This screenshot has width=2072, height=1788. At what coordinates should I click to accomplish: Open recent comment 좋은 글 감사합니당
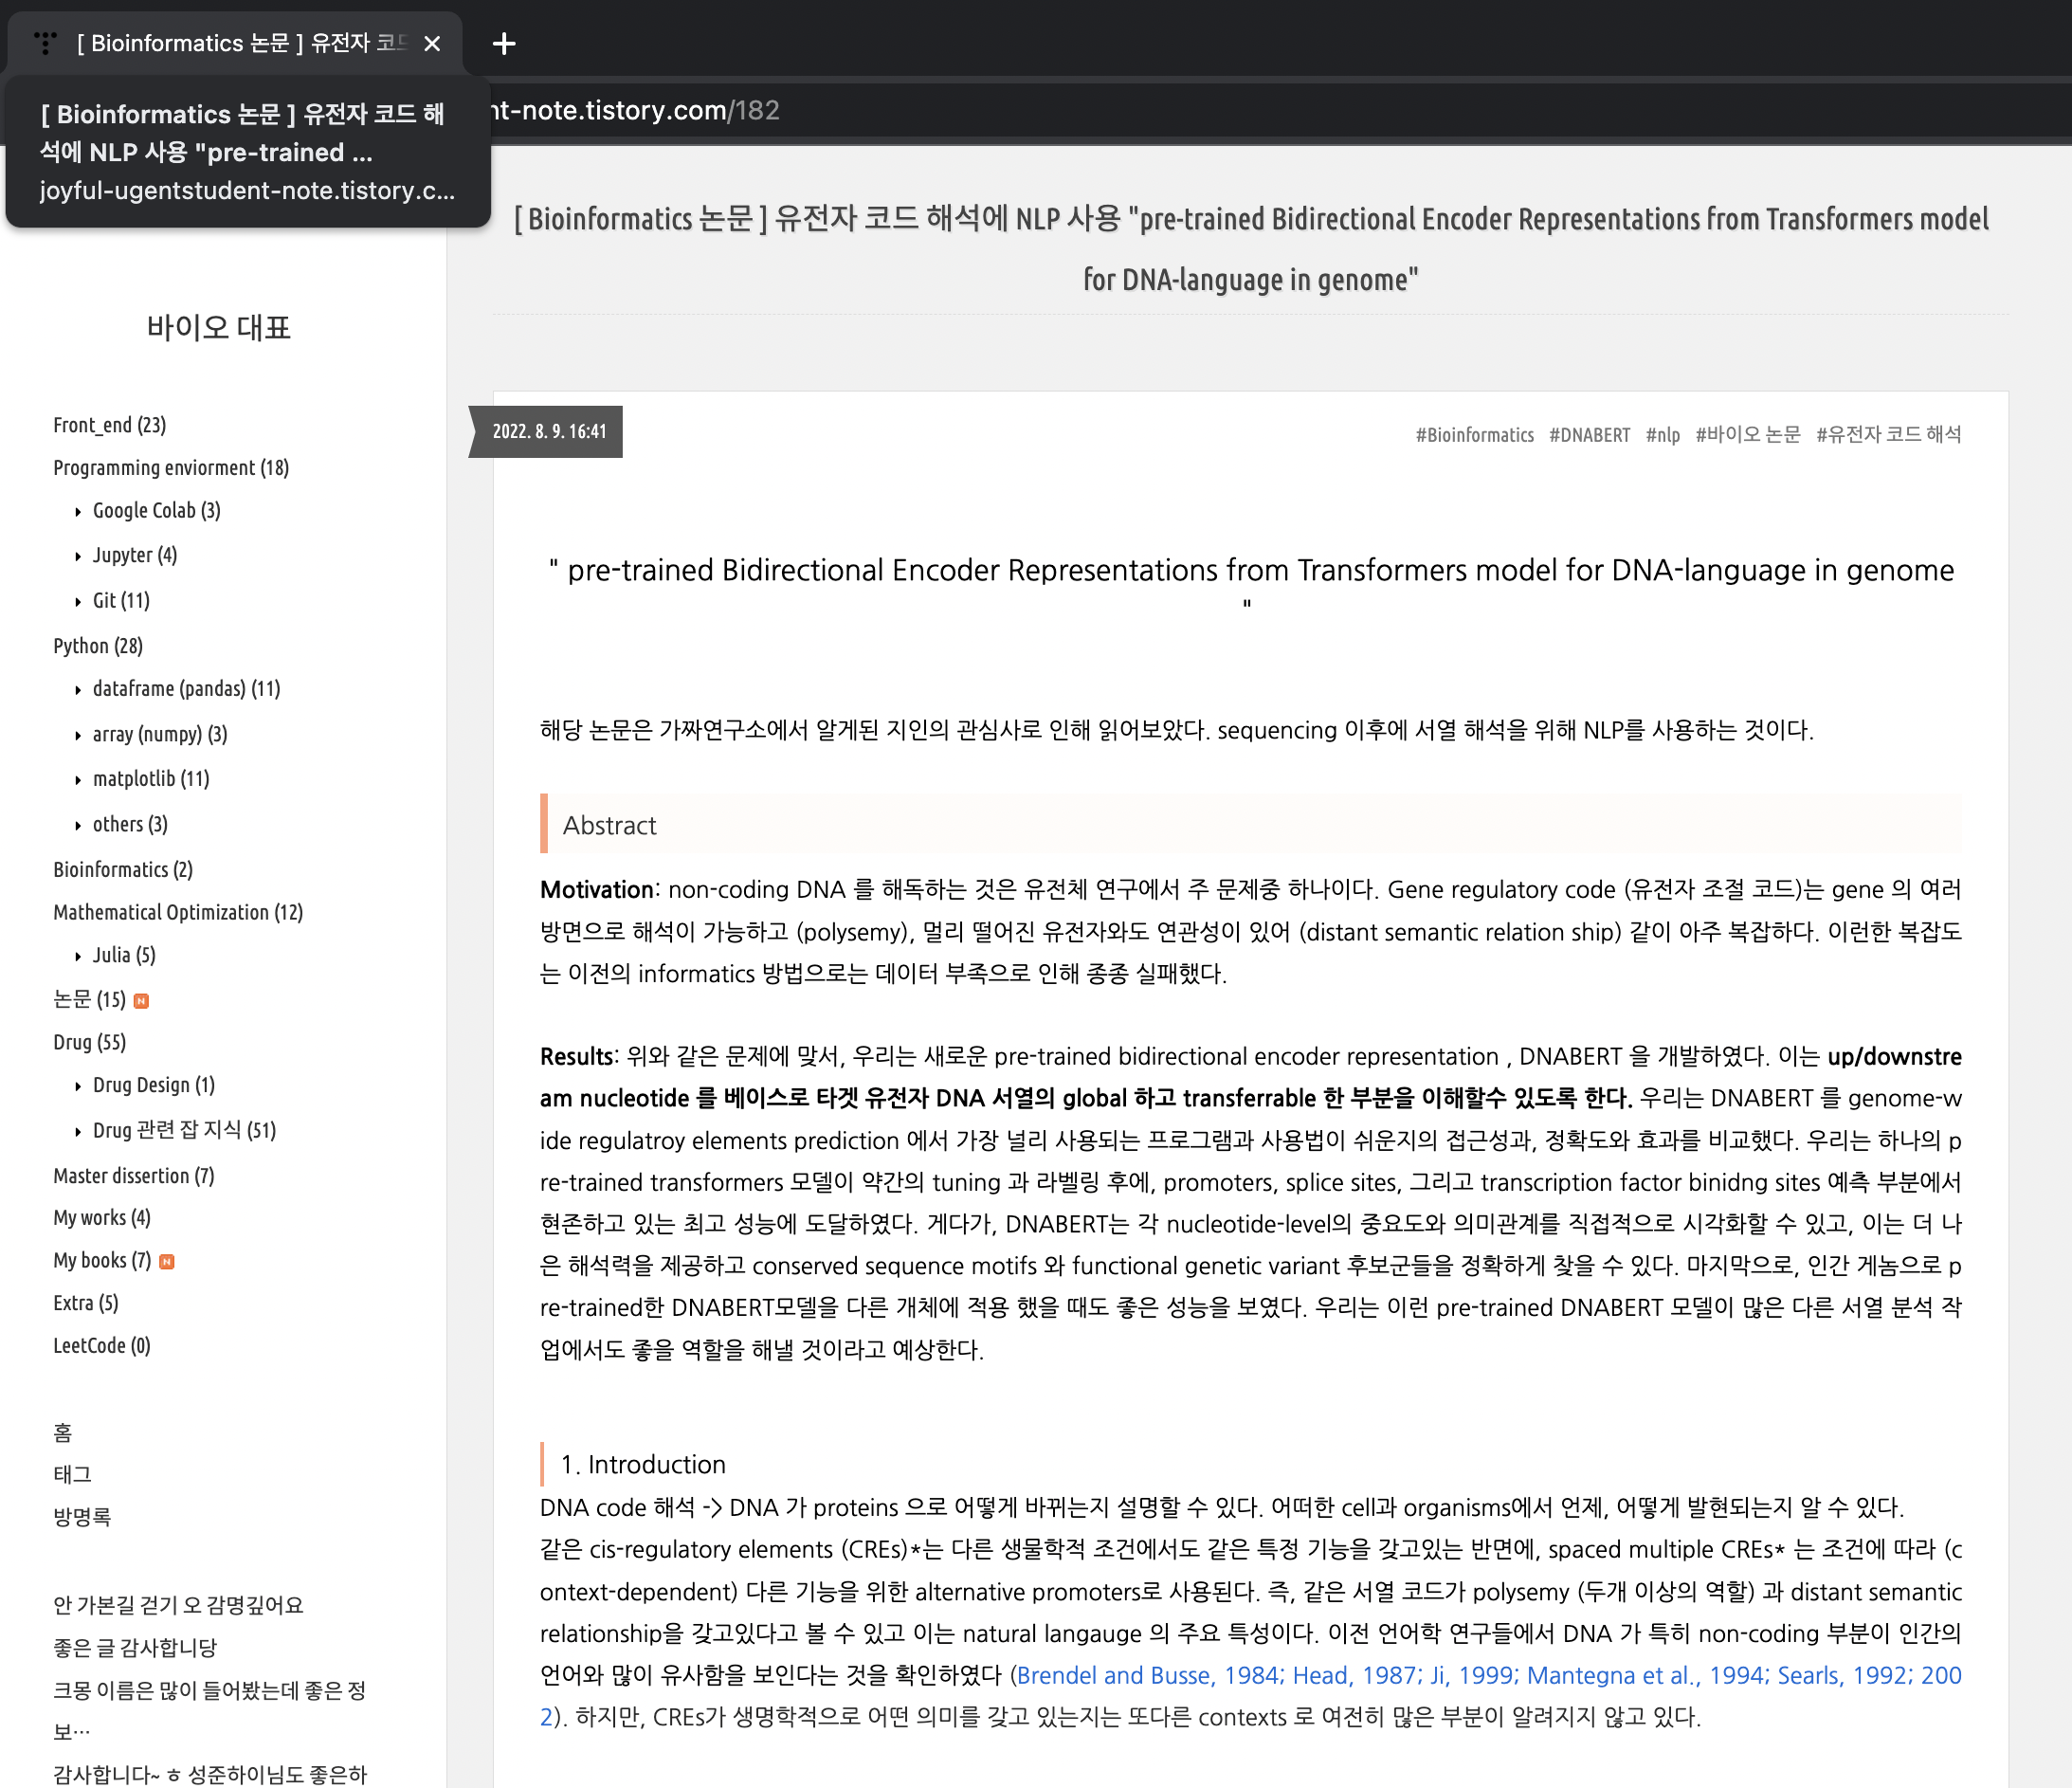pos(135,1647)
